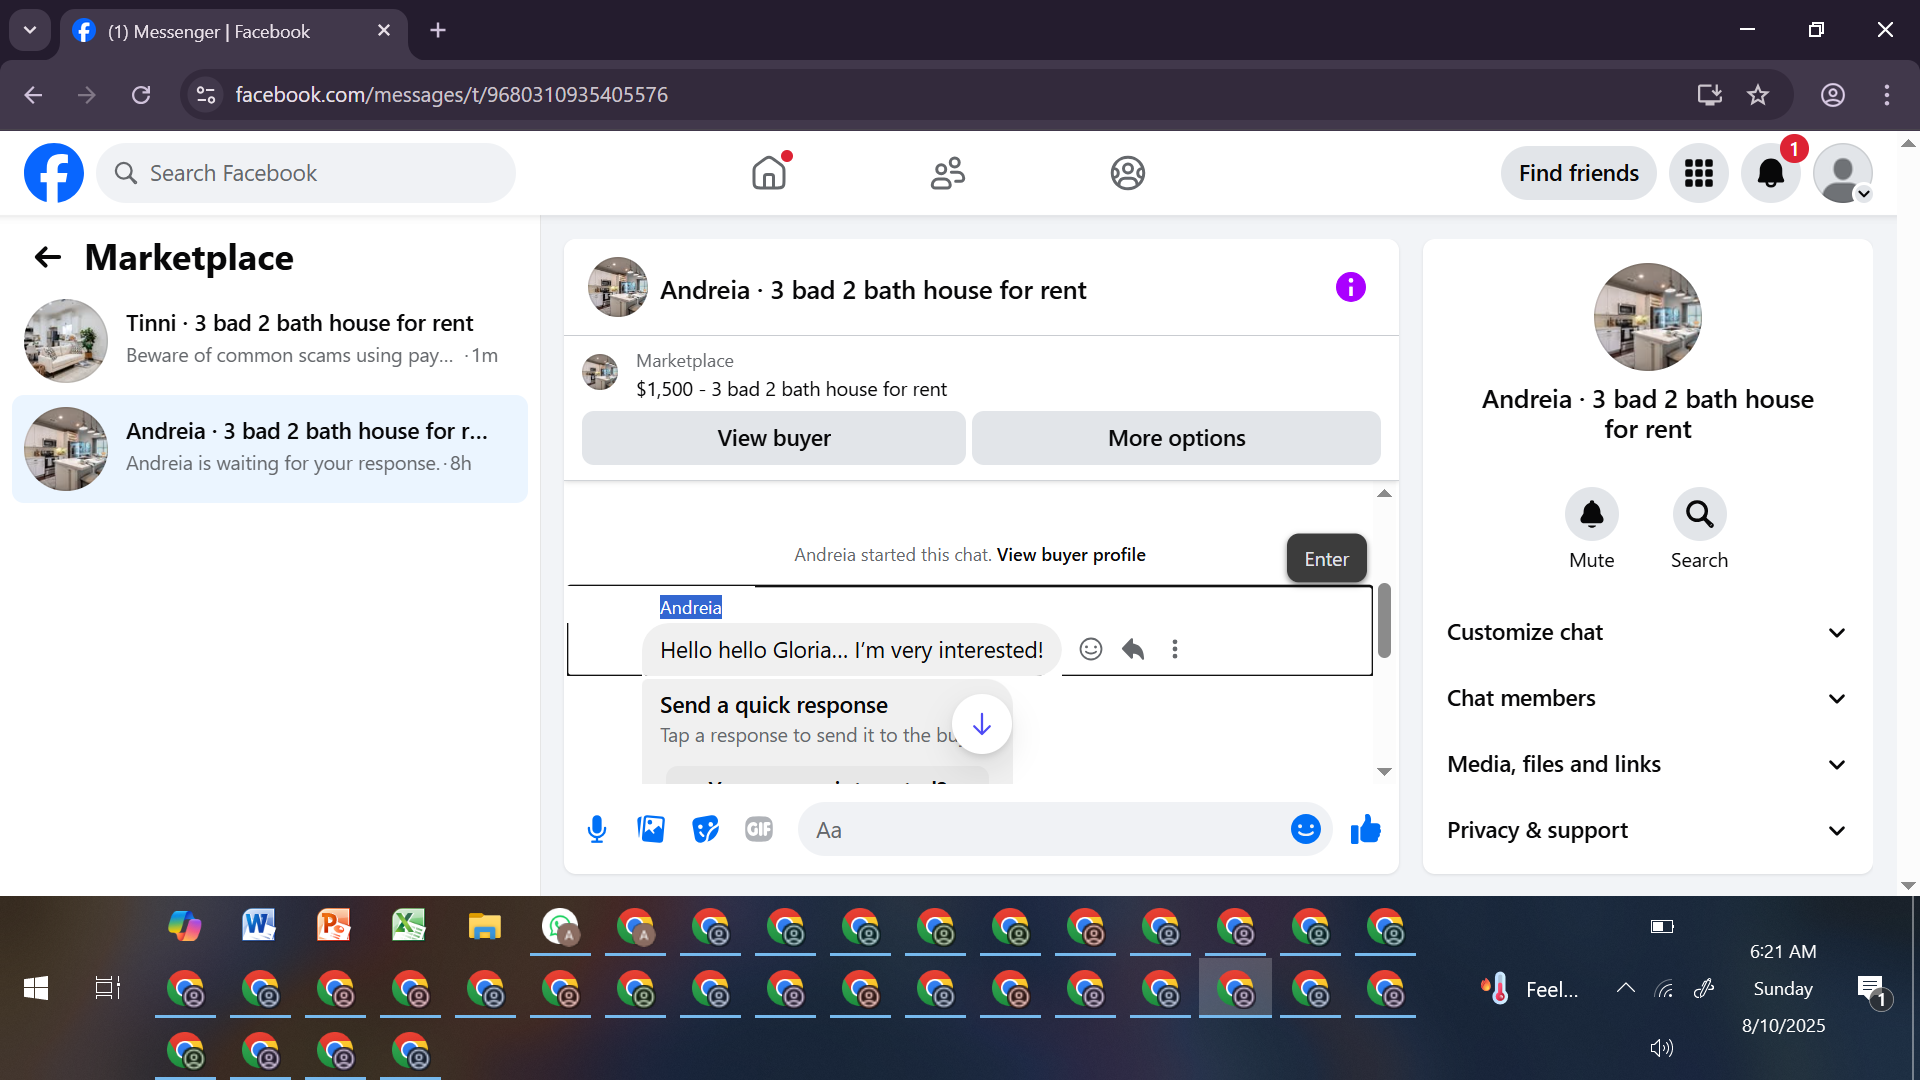
Task: Open Facebook notifications bell
Action: tap(1770, 173)
